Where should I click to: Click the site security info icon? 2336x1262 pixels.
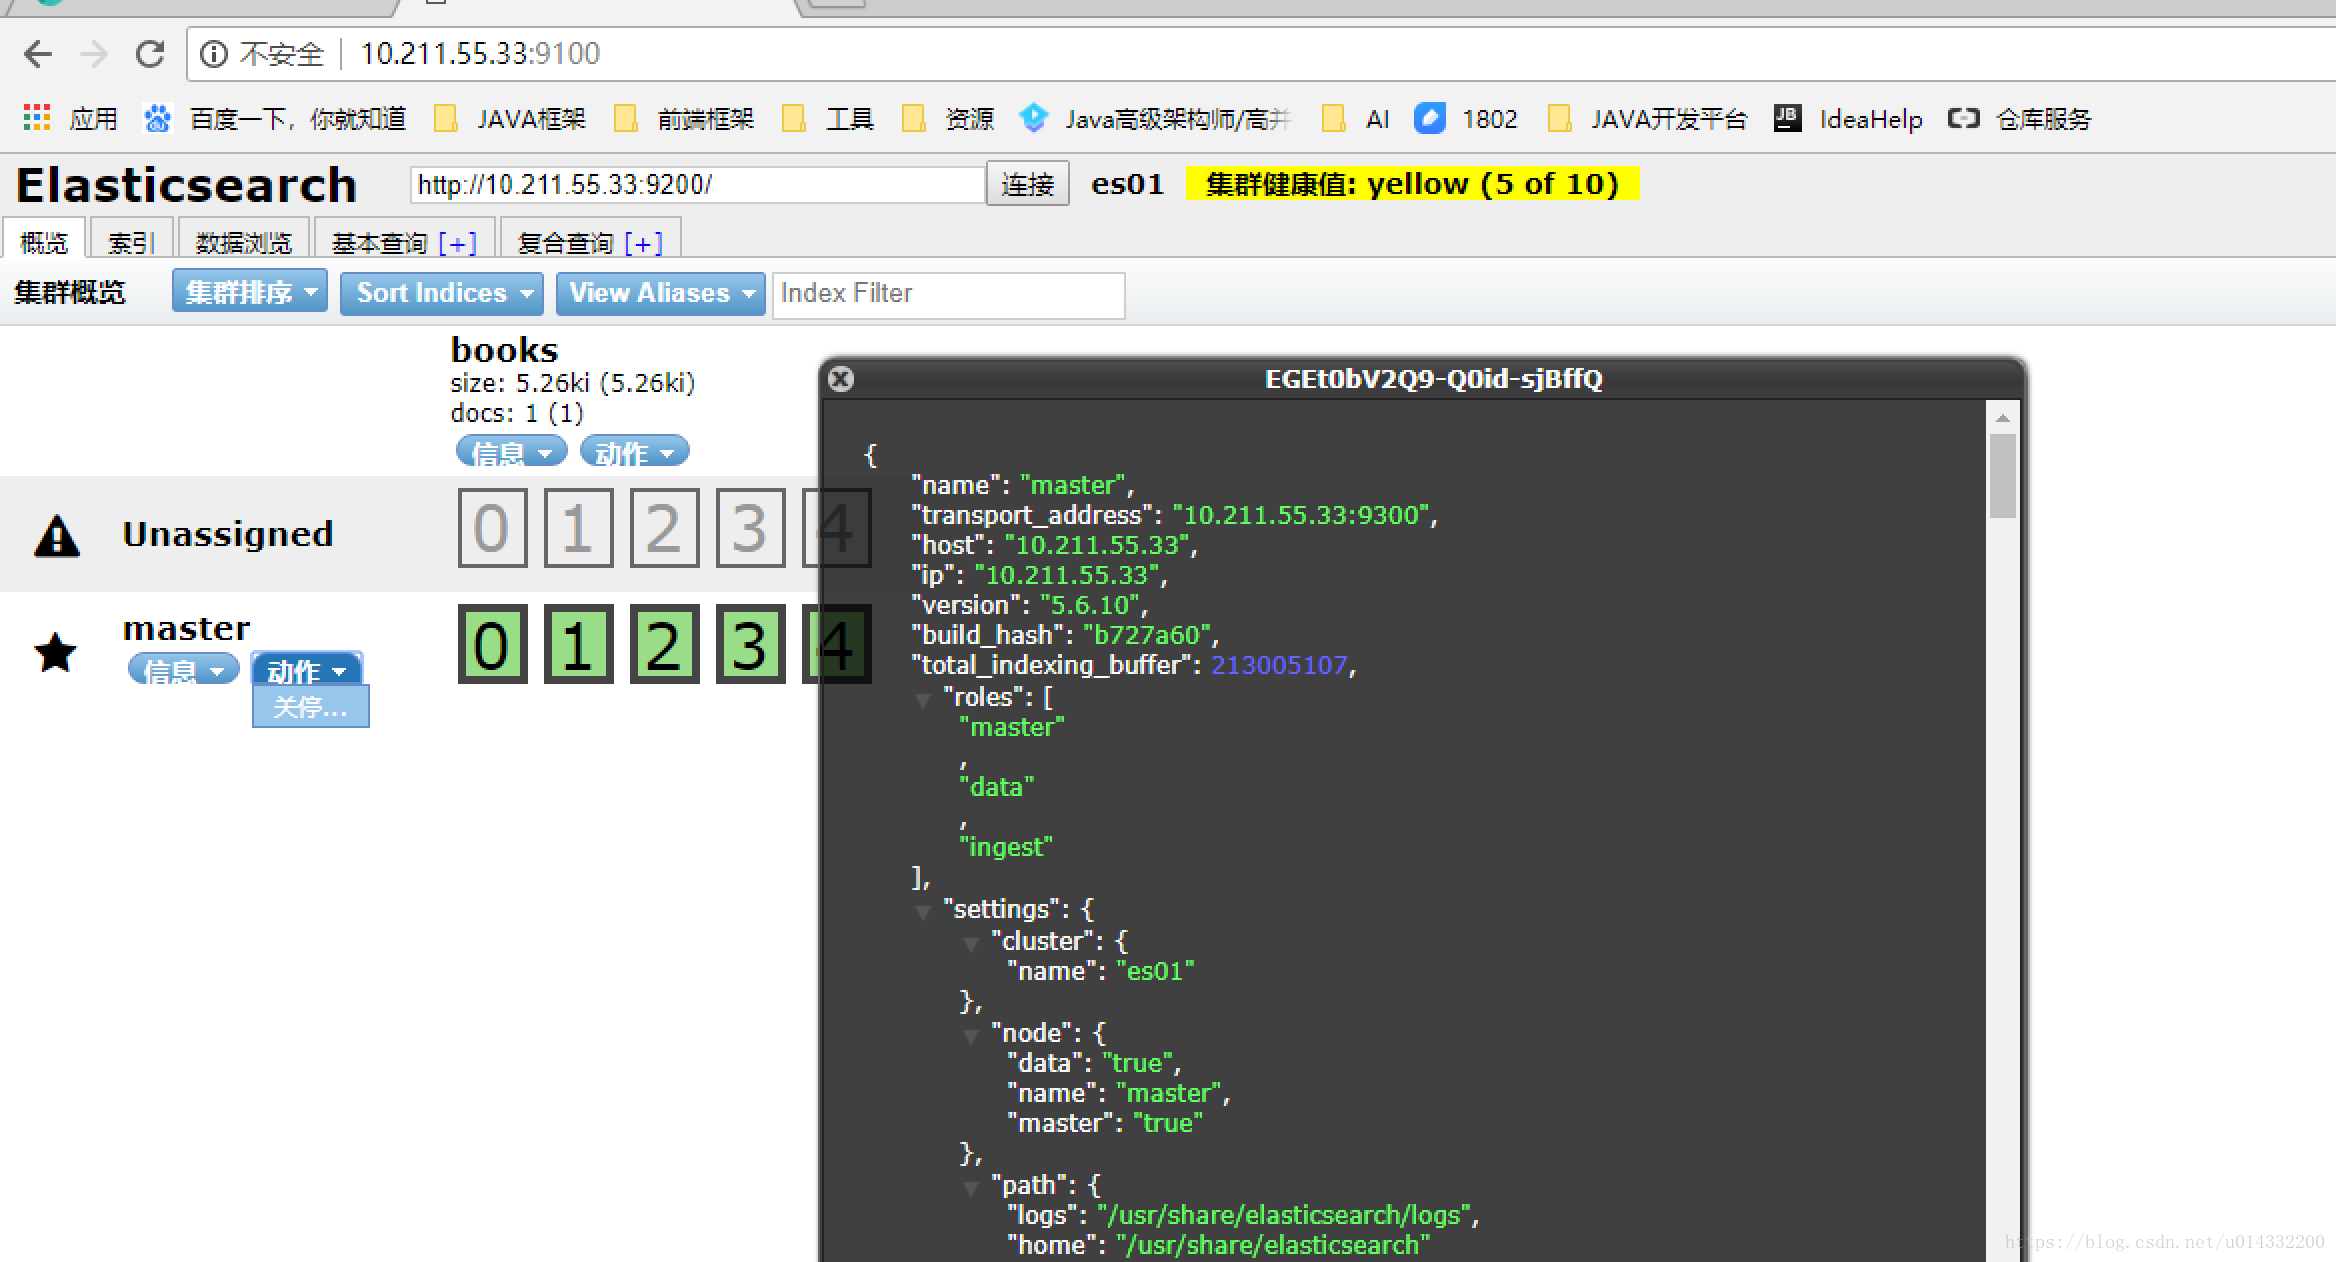coord(213,53)
